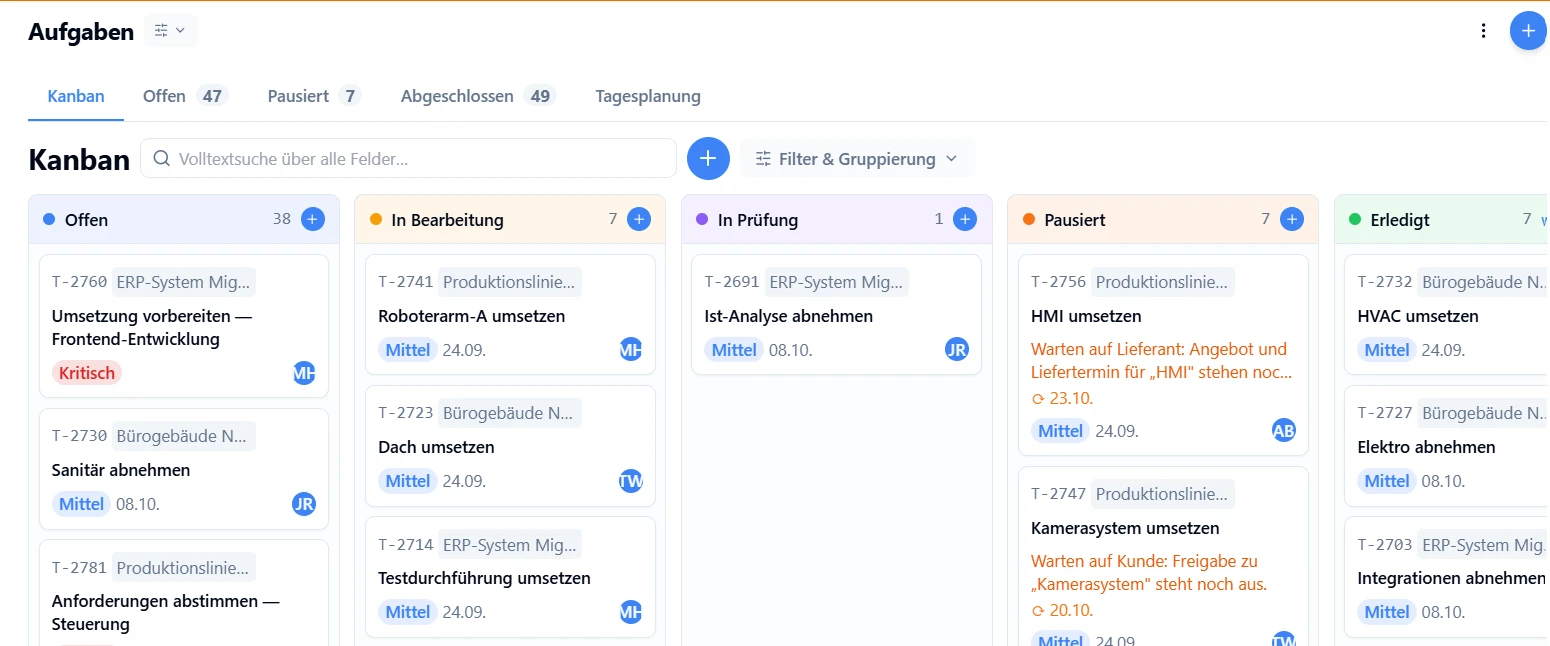Click task ID T-2747

(1059, 494)
